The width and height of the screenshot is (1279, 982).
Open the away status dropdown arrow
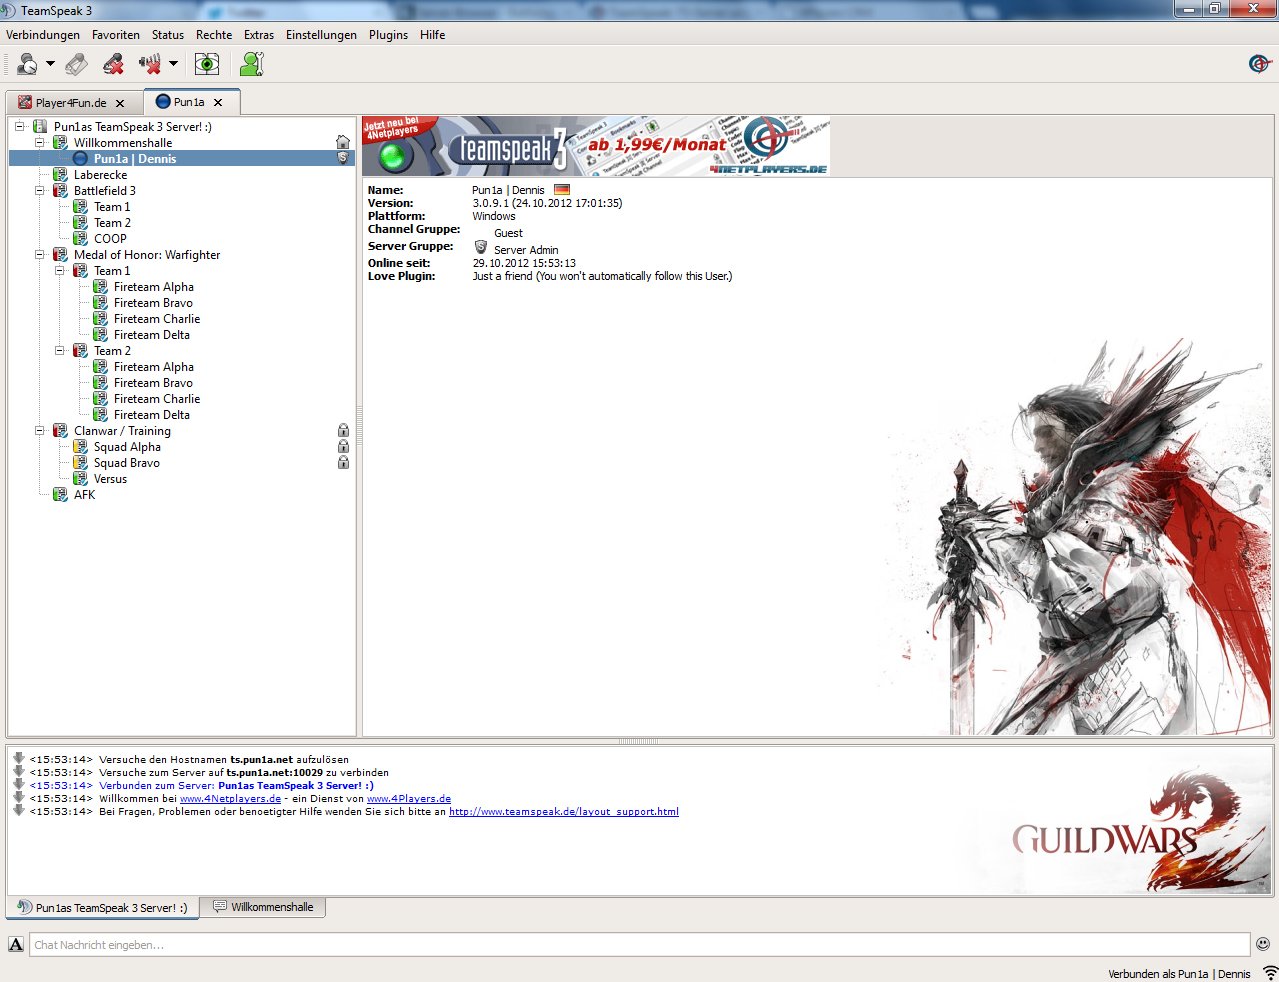pyautogui.click(x=50, y=64)
